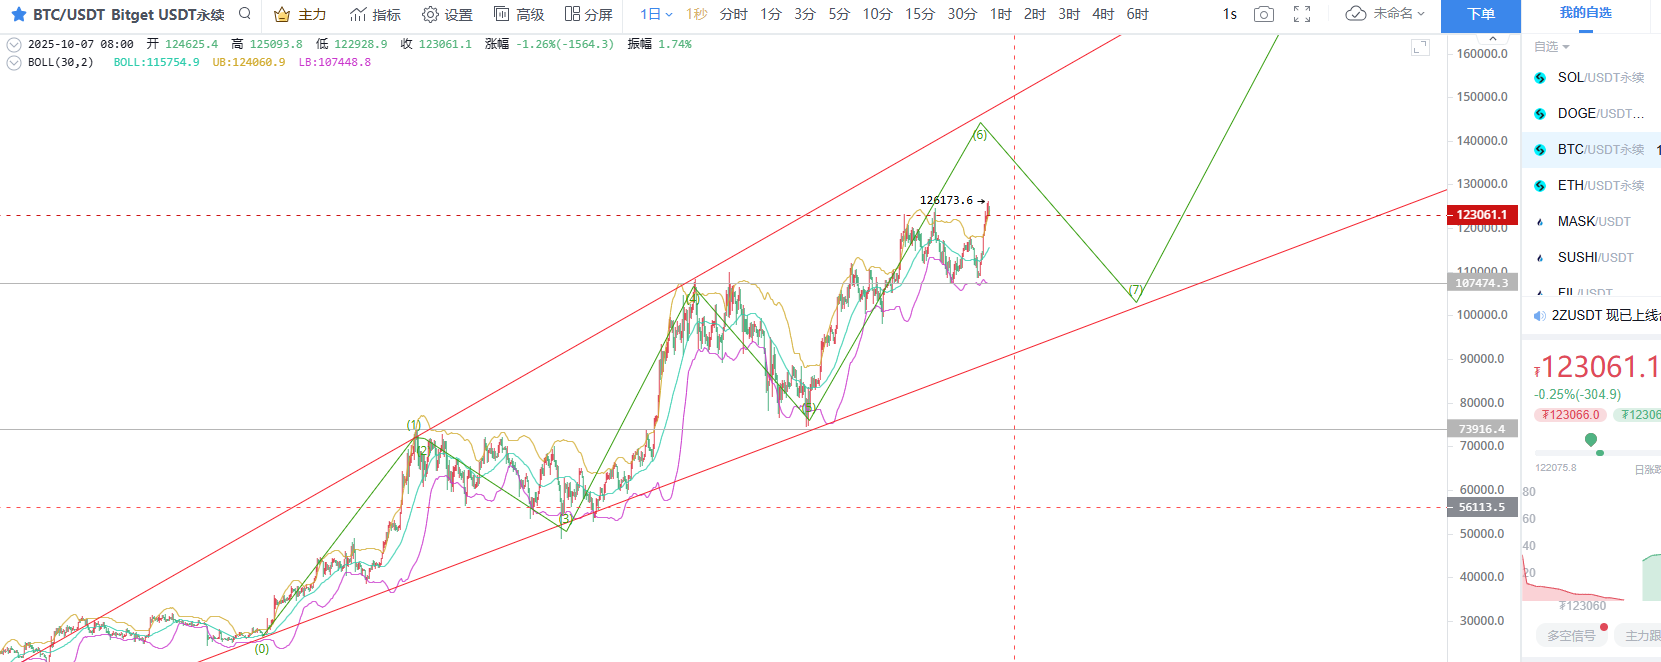Take a chart screenshot with camera icon
This screenshot has height=662, width=1661.
[1264, 14]
